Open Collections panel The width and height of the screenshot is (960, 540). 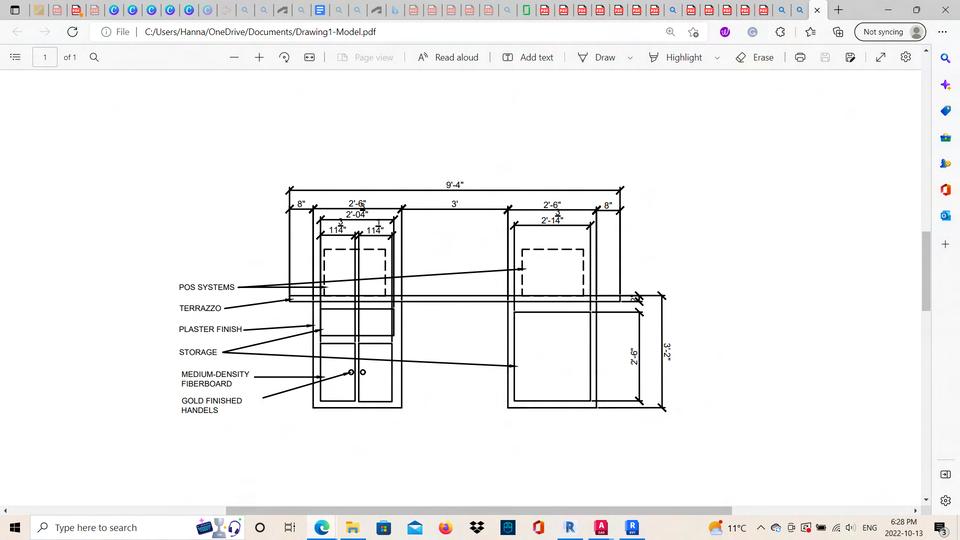click(838, 32)
